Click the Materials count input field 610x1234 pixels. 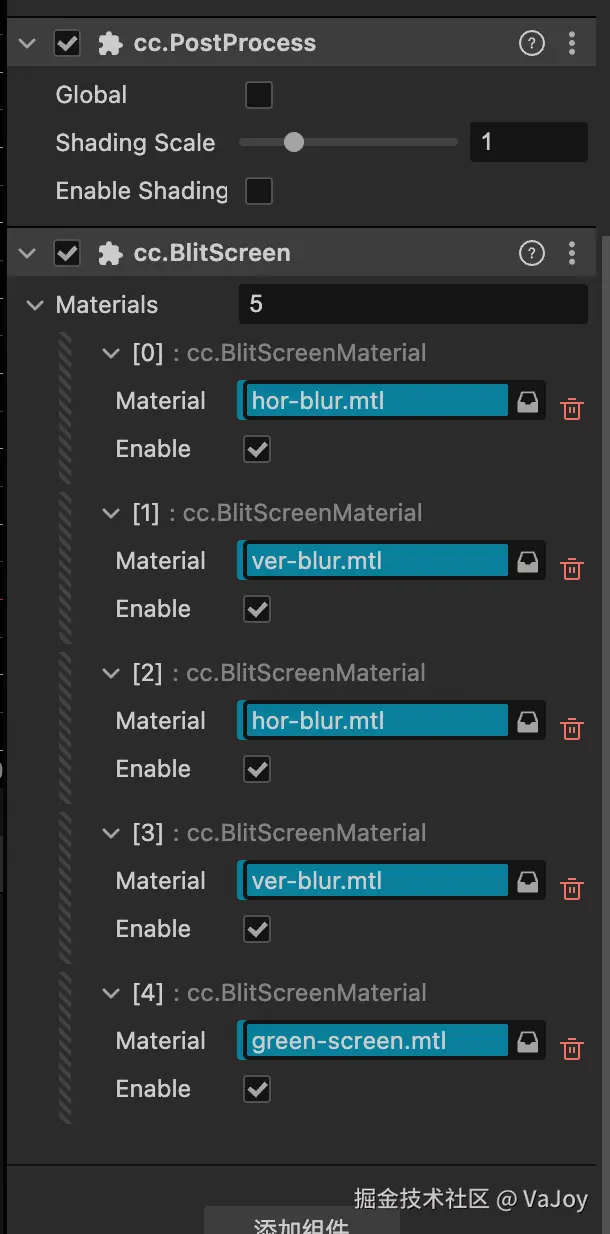click(413, 304)
